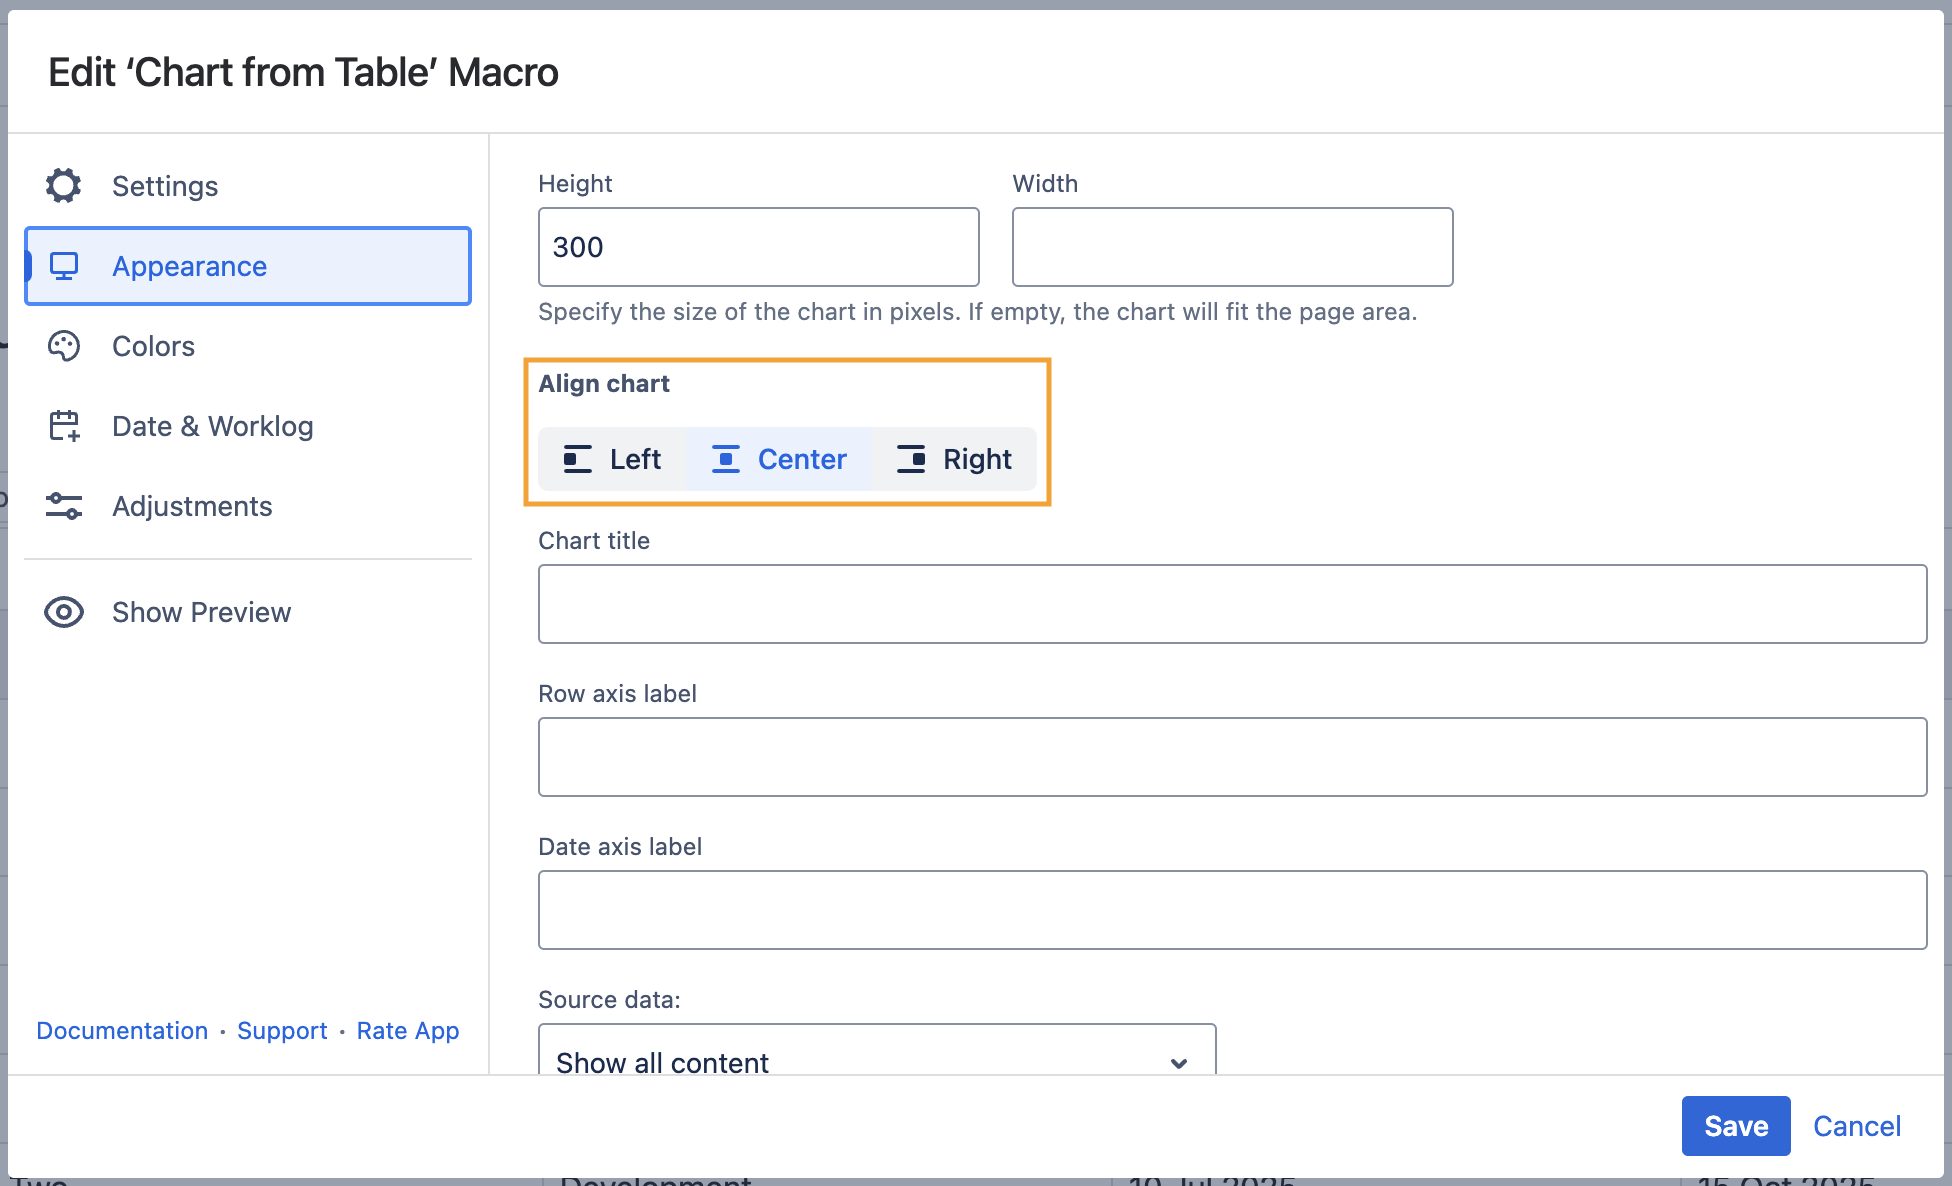Open the Colors tab label
Image resolution: width=1952 pixels, height=1186 pixels.
(x=153, y=346)
